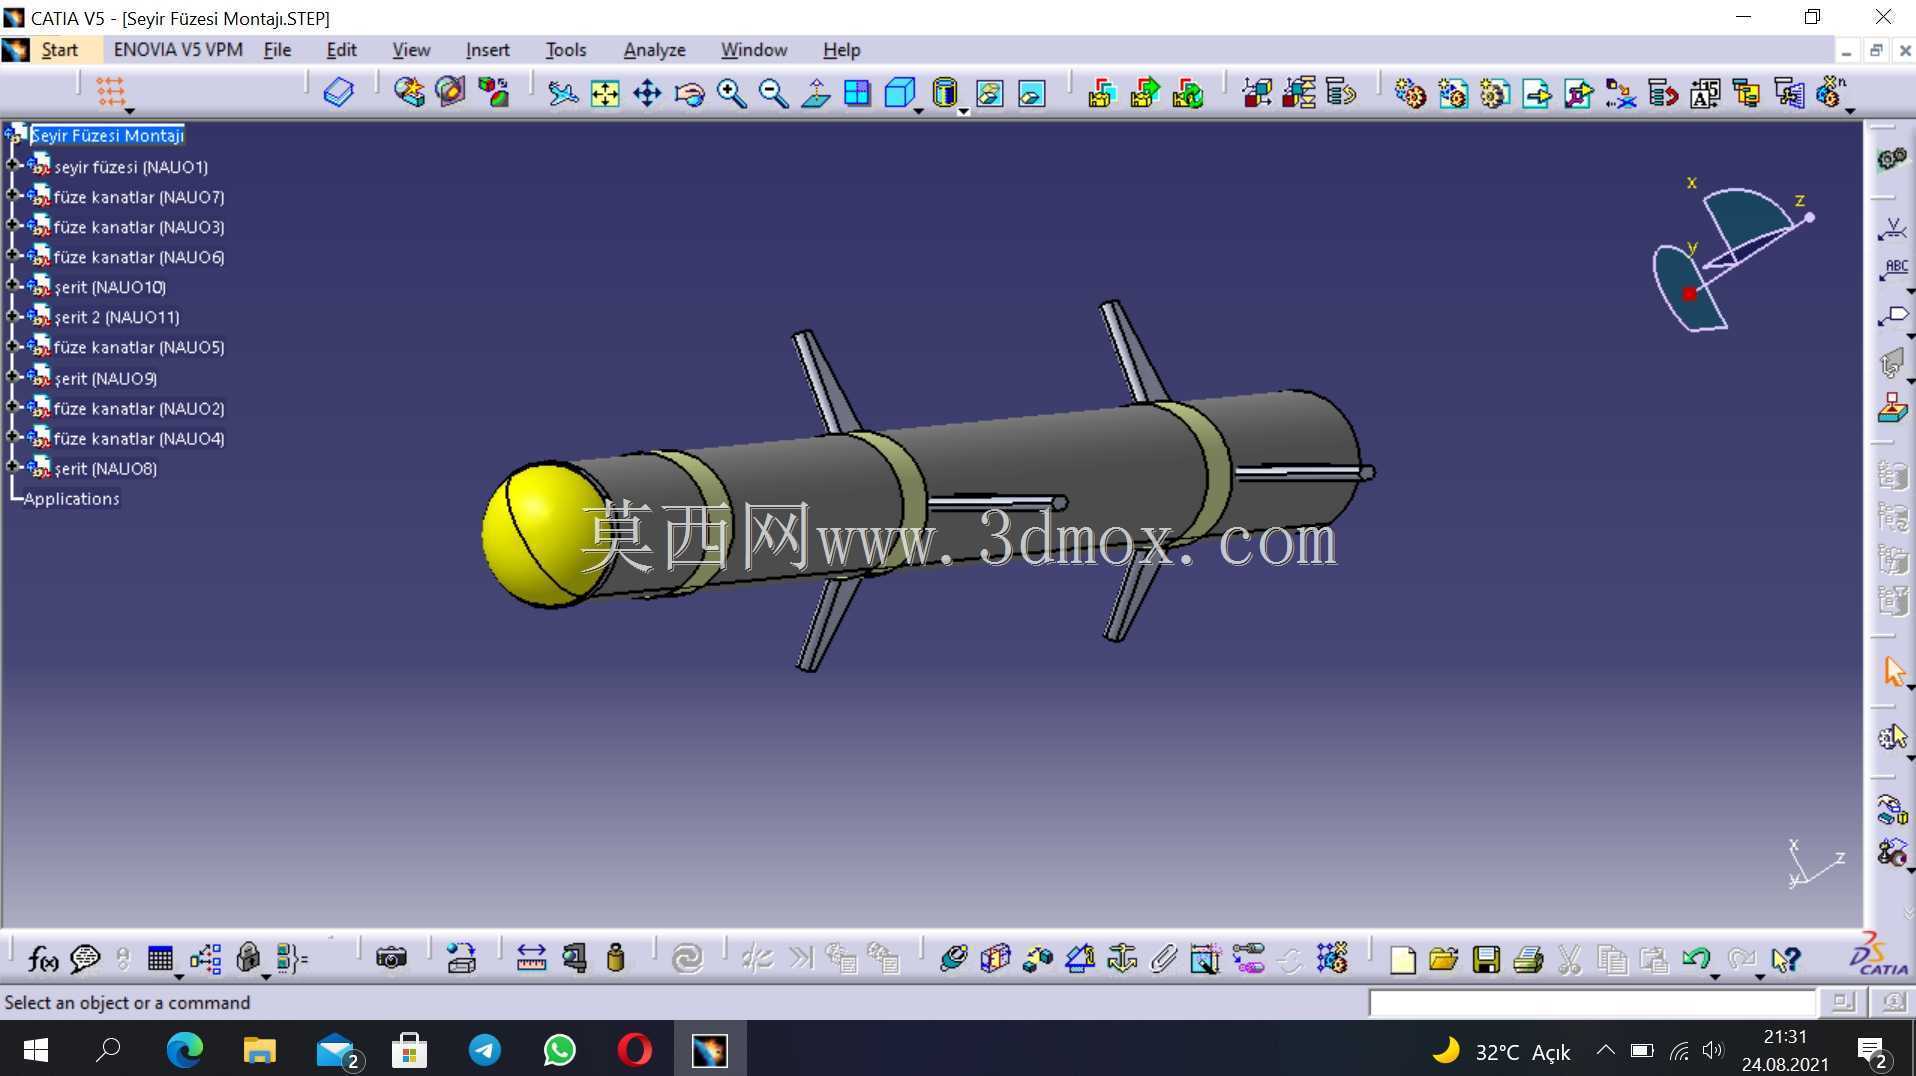Click the Normal View icon
1916x1076 pixels.
[815, 94]
